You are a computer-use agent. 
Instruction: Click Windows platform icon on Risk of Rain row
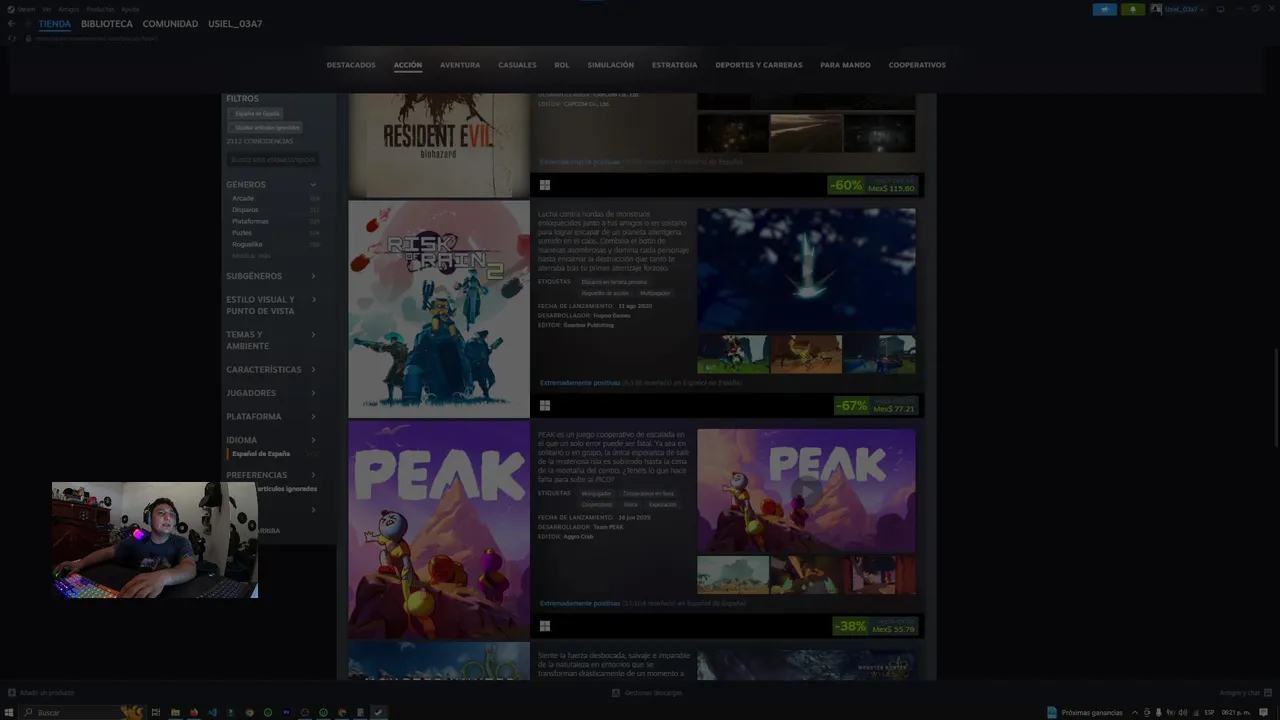point(545,406)
